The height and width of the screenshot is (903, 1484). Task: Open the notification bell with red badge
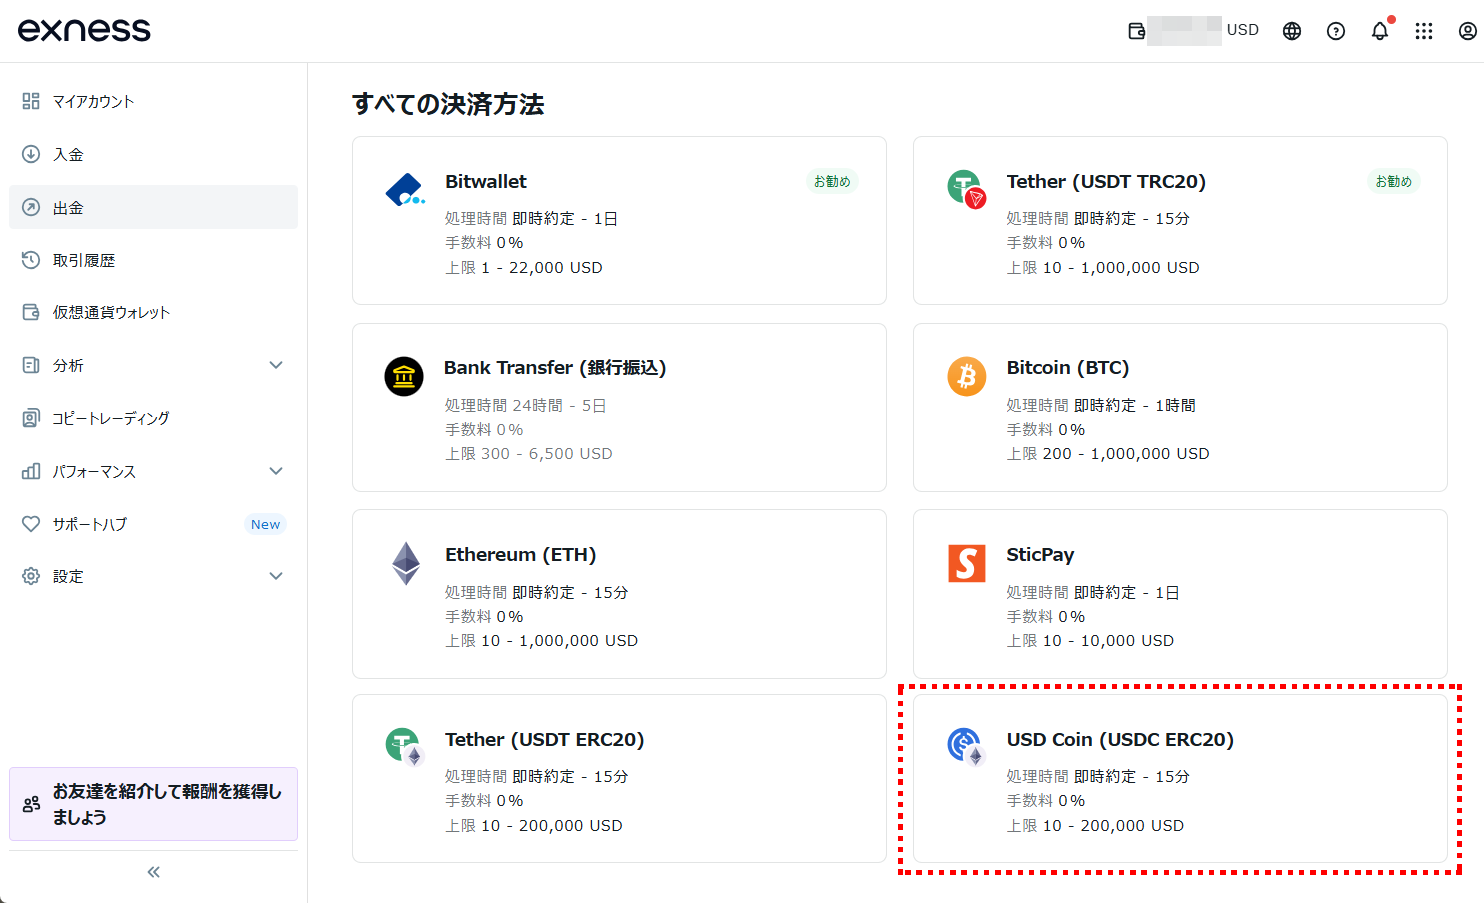(x=1380, y=30)
